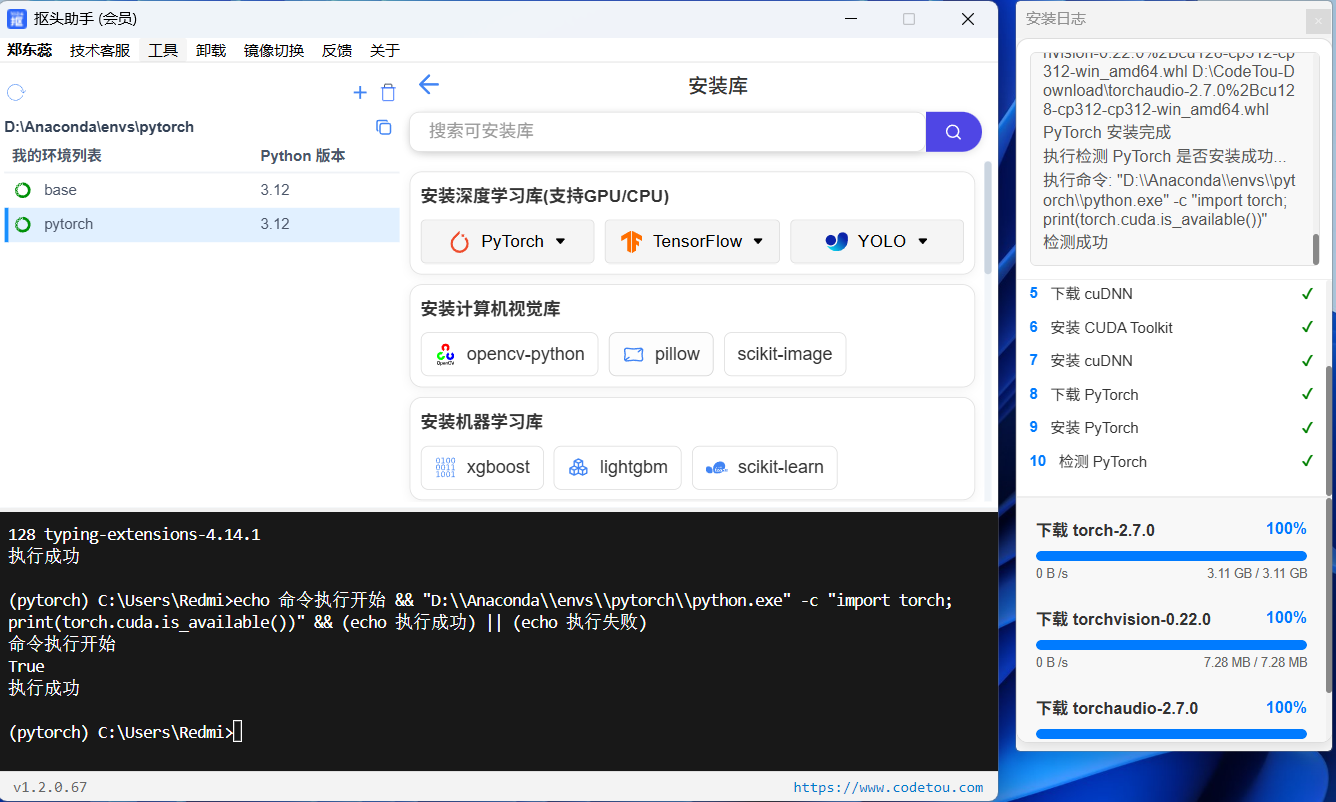Click the back arrow on 安装库 page

click(x=429, y=85)
